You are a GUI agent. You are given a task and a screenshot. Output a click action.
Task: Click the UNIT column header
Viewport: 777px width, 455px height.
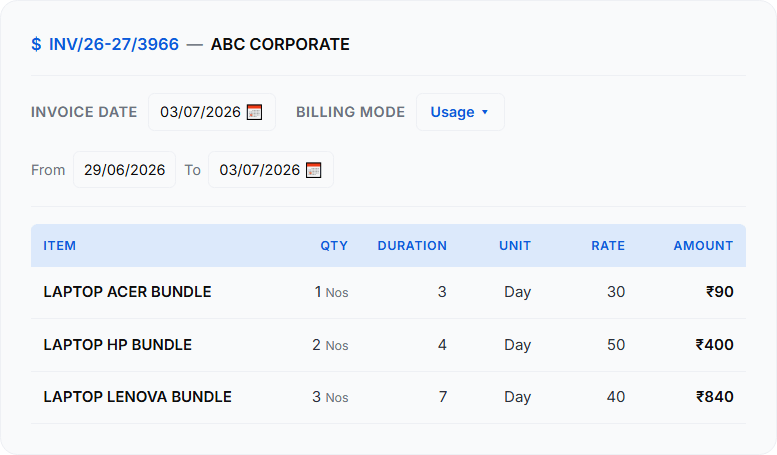tap(515, 246)
